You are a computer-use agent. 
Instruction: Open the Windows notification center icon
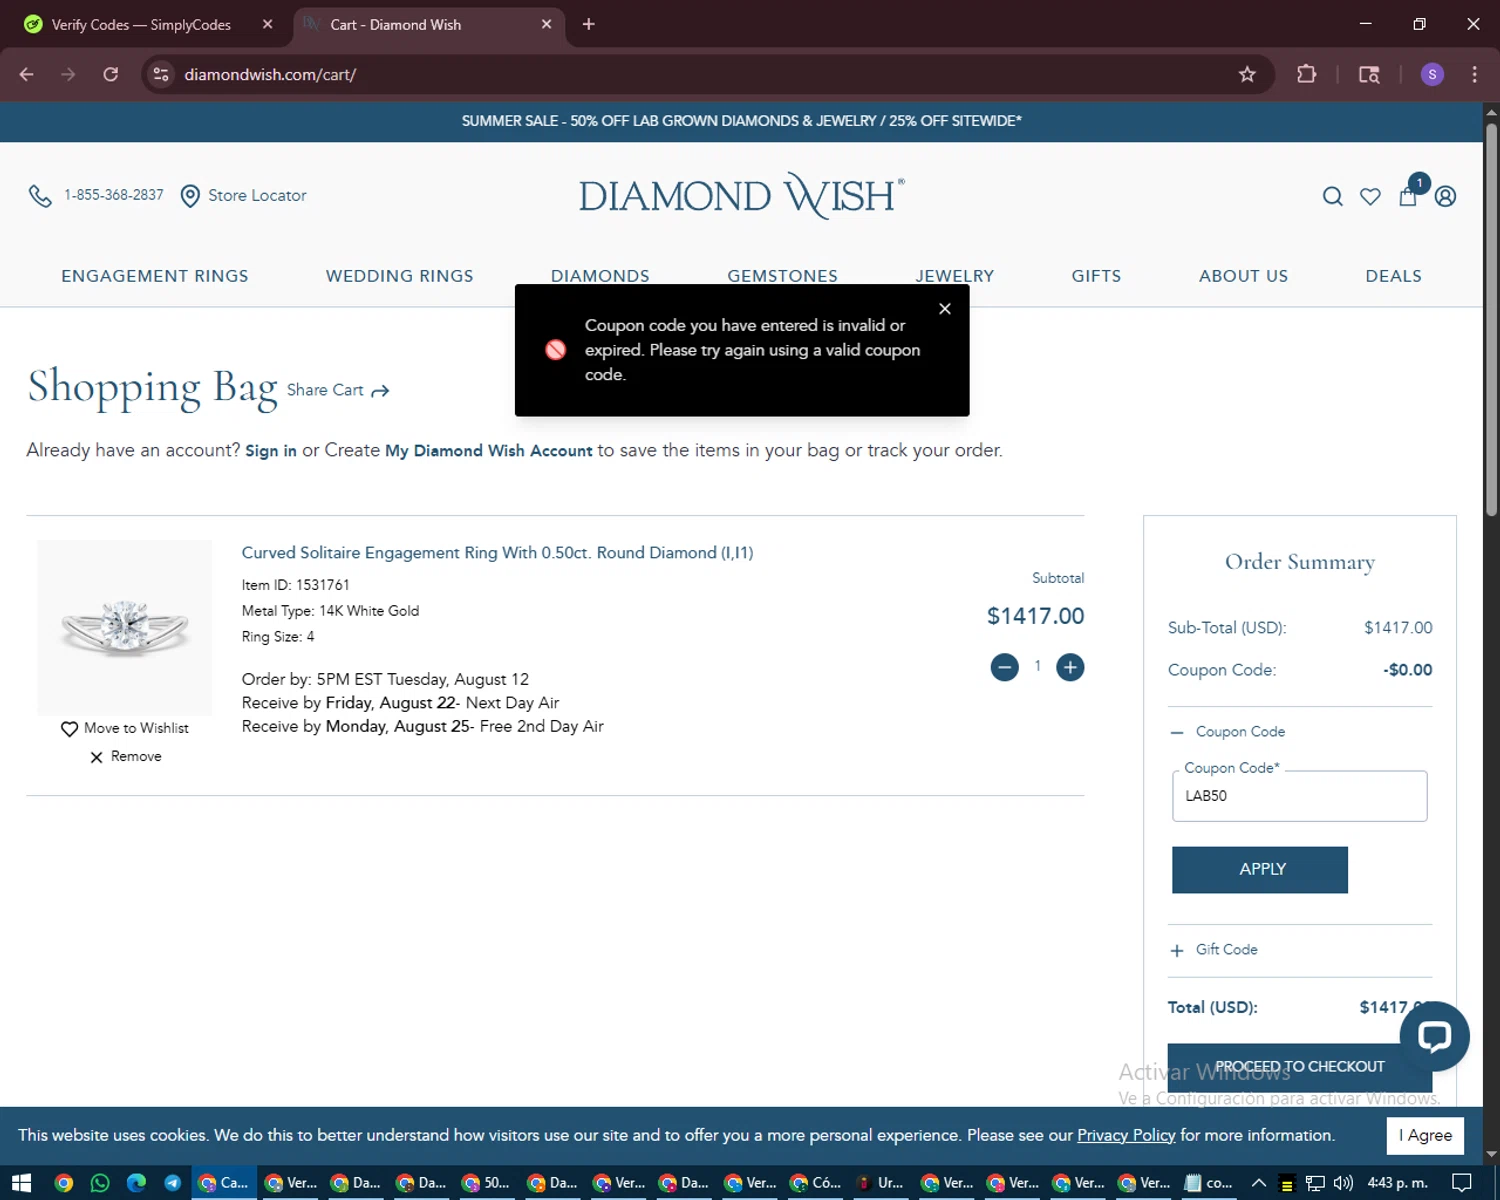point(1461,1183)
